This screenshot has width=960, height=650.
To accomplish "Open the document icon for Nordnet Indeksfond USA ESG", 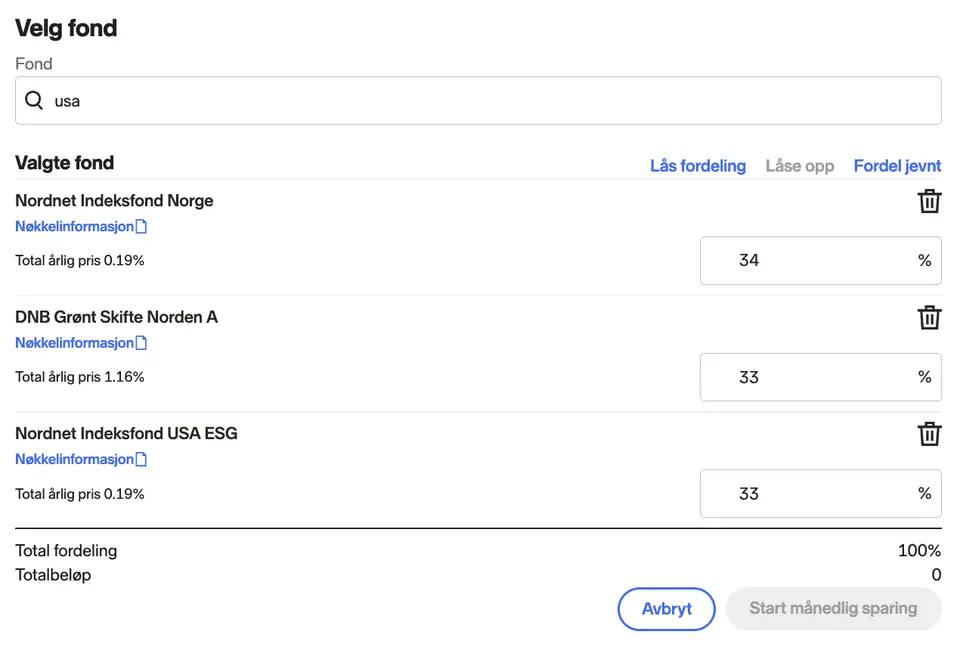I will pyautogui.click(x=141, y=459).
